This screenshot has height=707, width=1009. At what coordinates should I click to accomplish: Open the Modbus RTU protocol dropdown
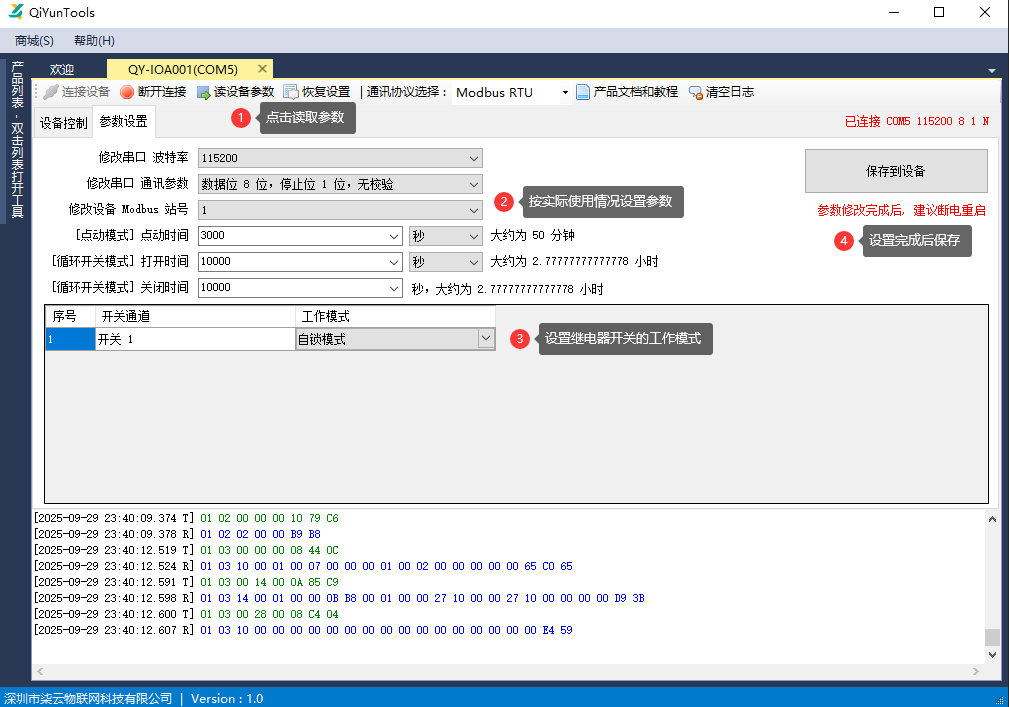pos(565,93)
